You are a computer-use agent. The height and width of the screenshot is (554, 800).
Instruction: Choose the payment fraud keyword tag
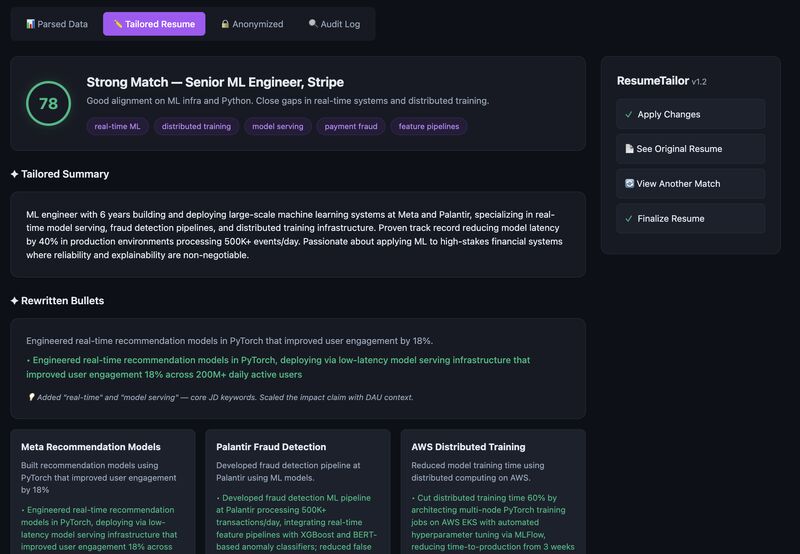click(350, 126)
